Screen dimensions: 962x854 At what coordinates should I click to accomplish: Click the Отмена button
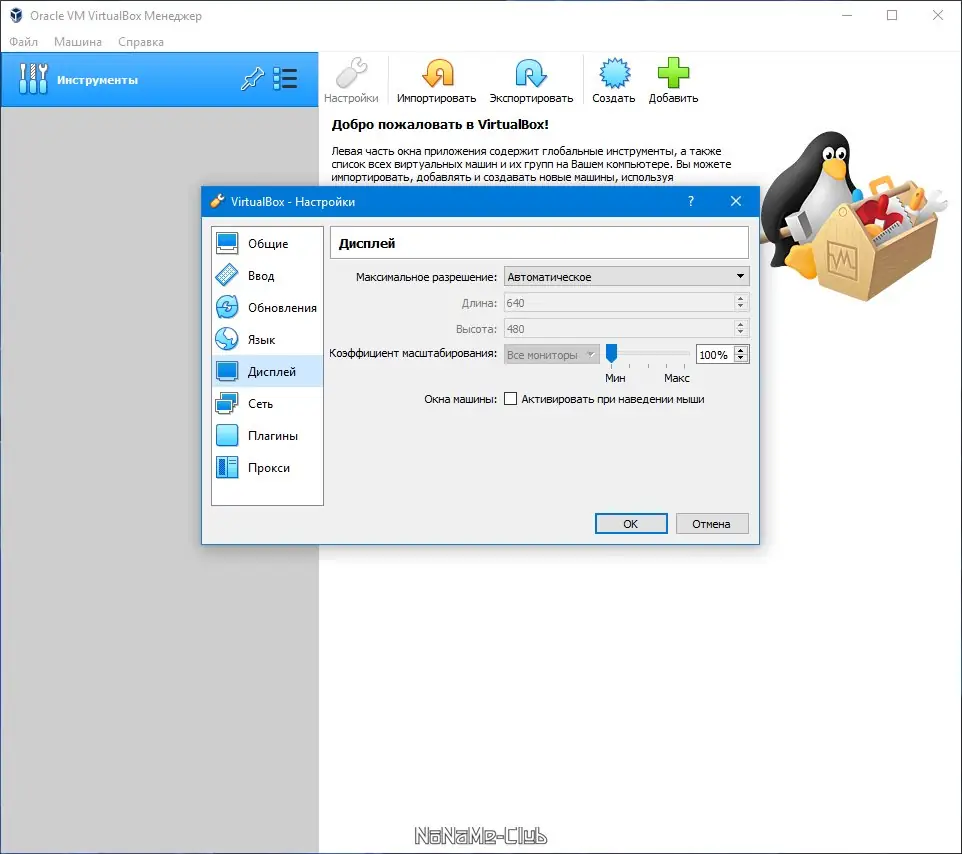click(x=712, y=524)
